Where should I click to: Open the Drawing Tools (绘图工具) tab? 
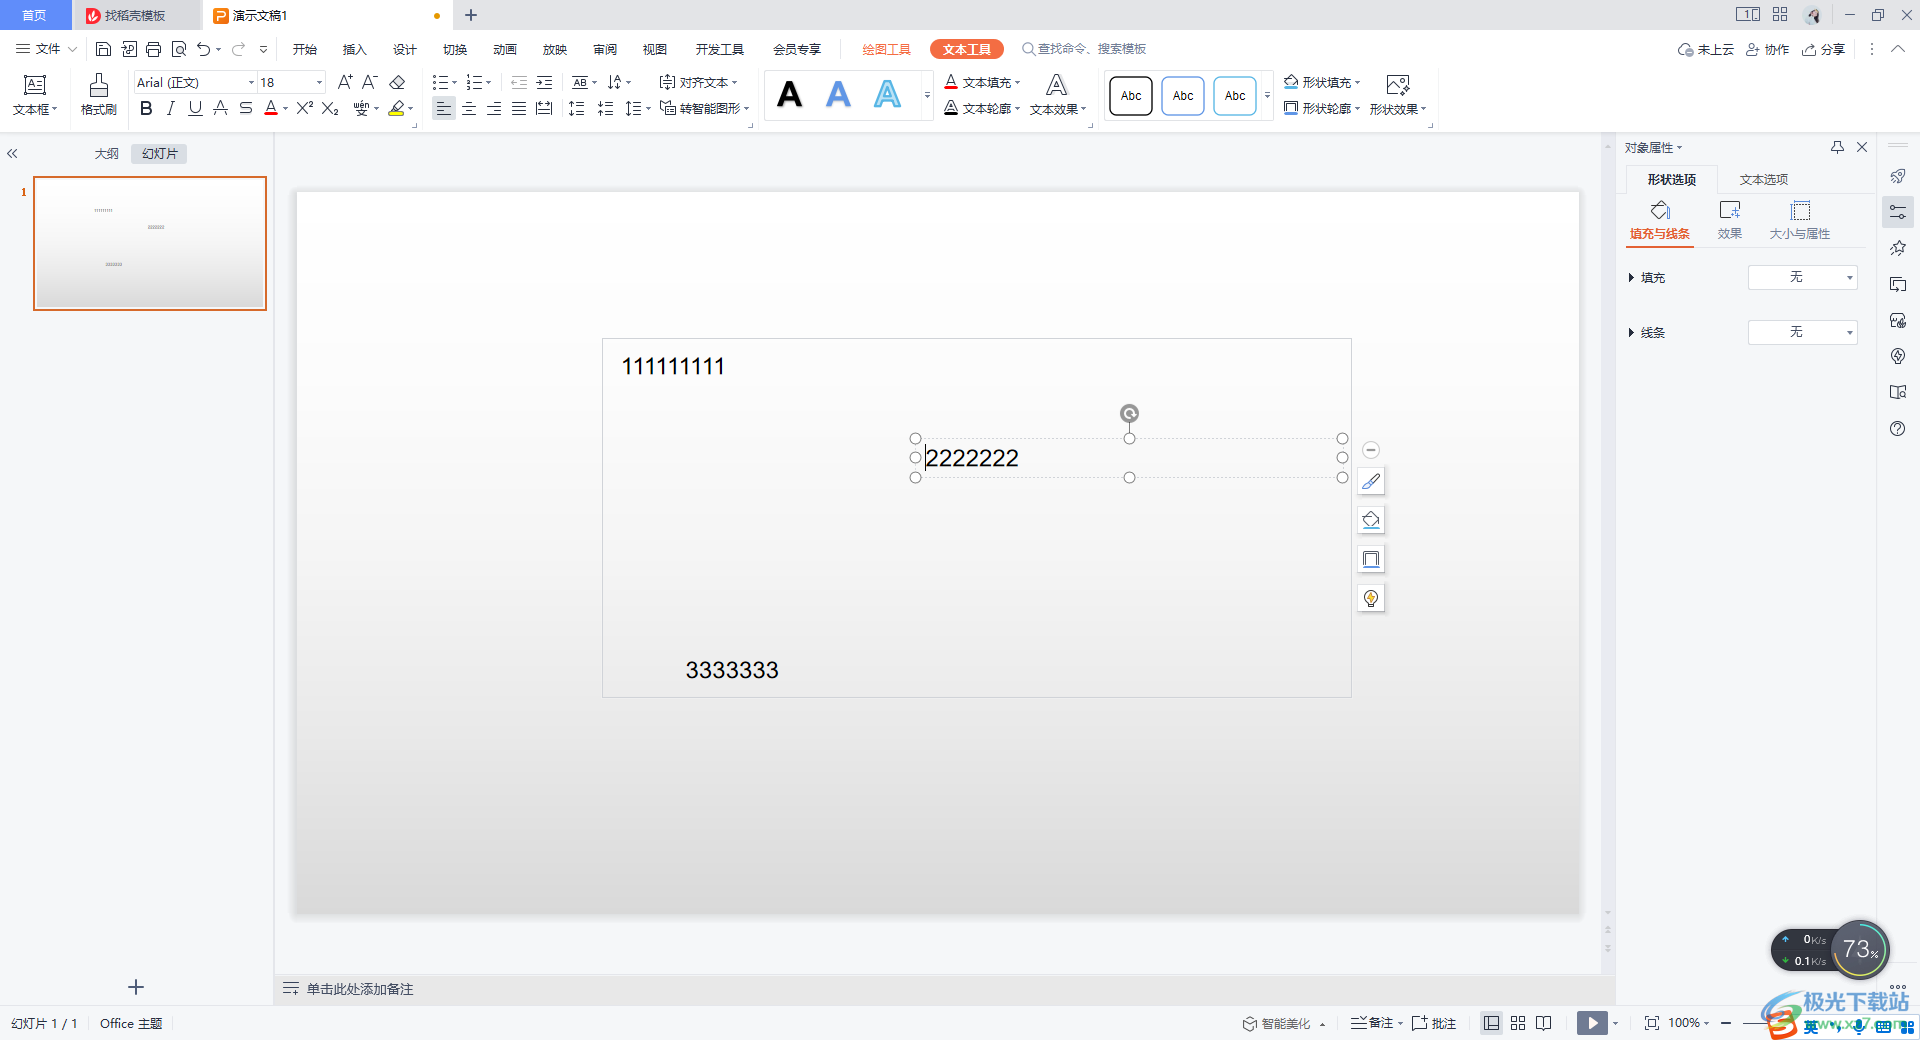click(887, 49)
